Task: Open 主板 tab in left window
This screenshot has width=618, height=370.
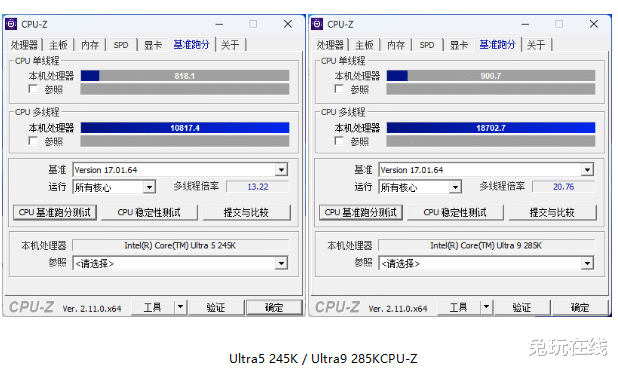Action: pos(58,45)
